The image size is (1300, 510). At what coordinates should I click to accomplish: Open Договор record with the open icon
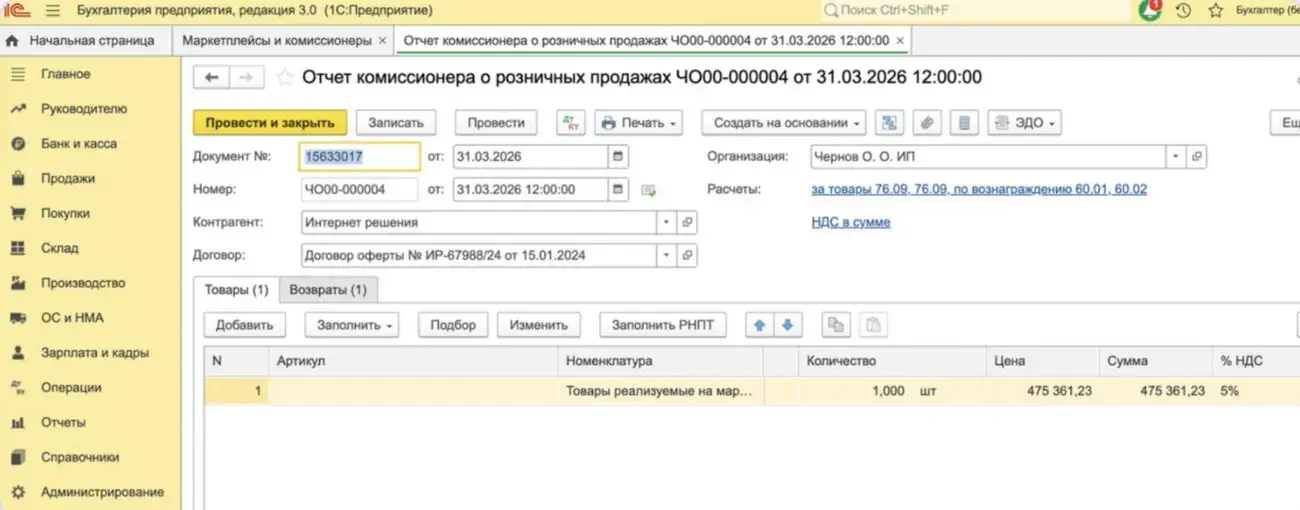pos(687,256)
